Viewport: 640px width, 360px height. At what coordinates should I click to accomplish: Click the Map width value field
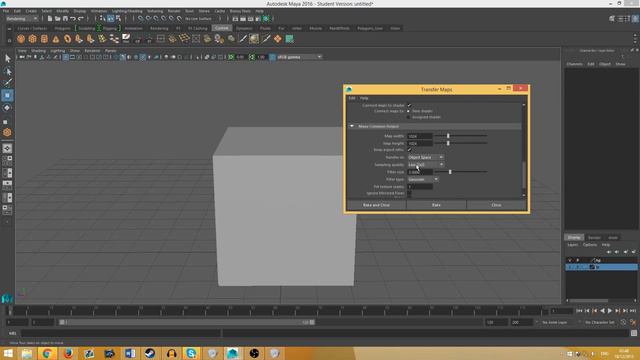tap(420, 136)
